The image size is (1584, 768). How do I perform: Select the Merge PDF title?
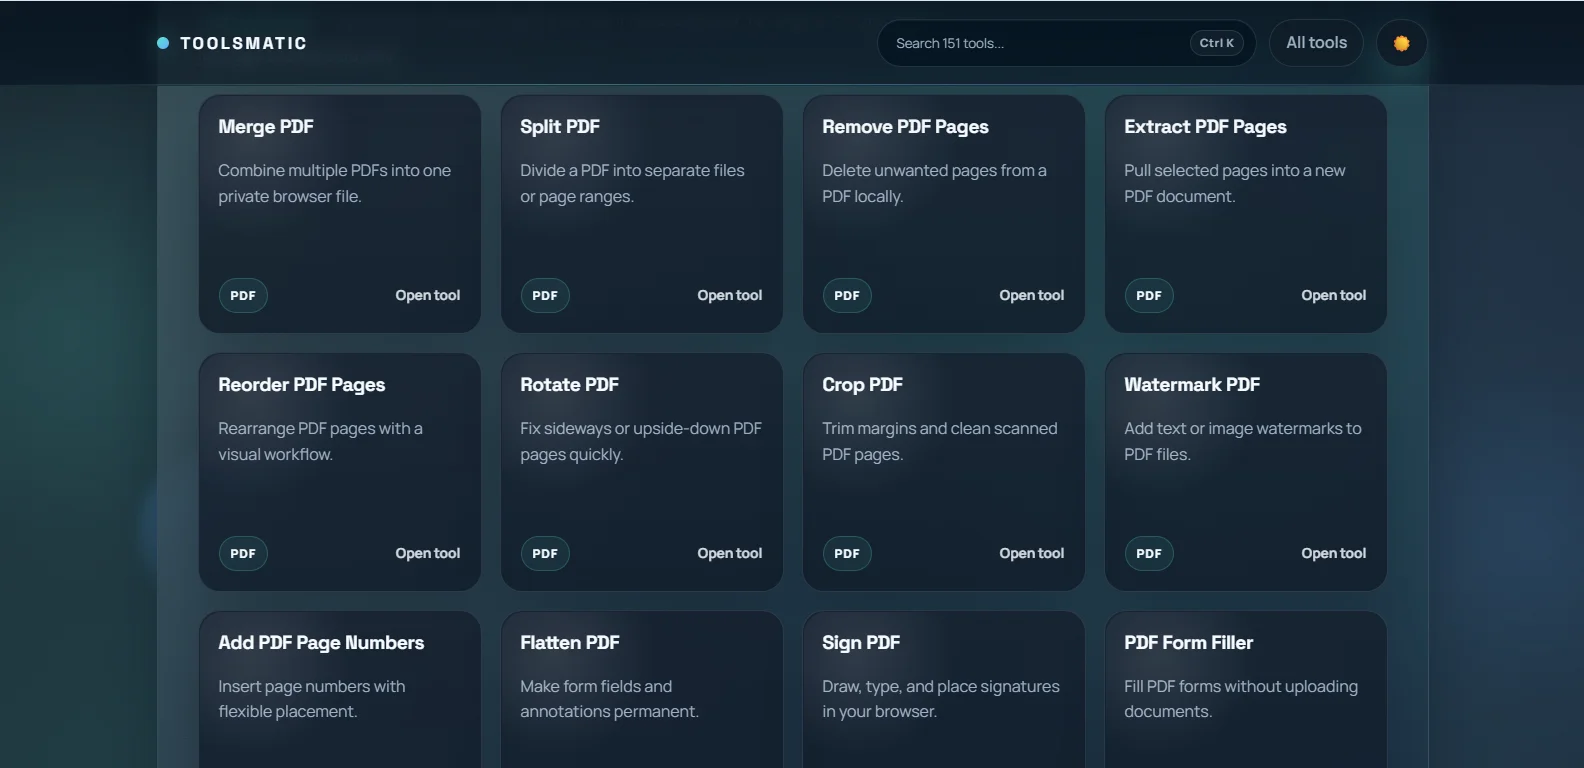click(x=266, y=127)
